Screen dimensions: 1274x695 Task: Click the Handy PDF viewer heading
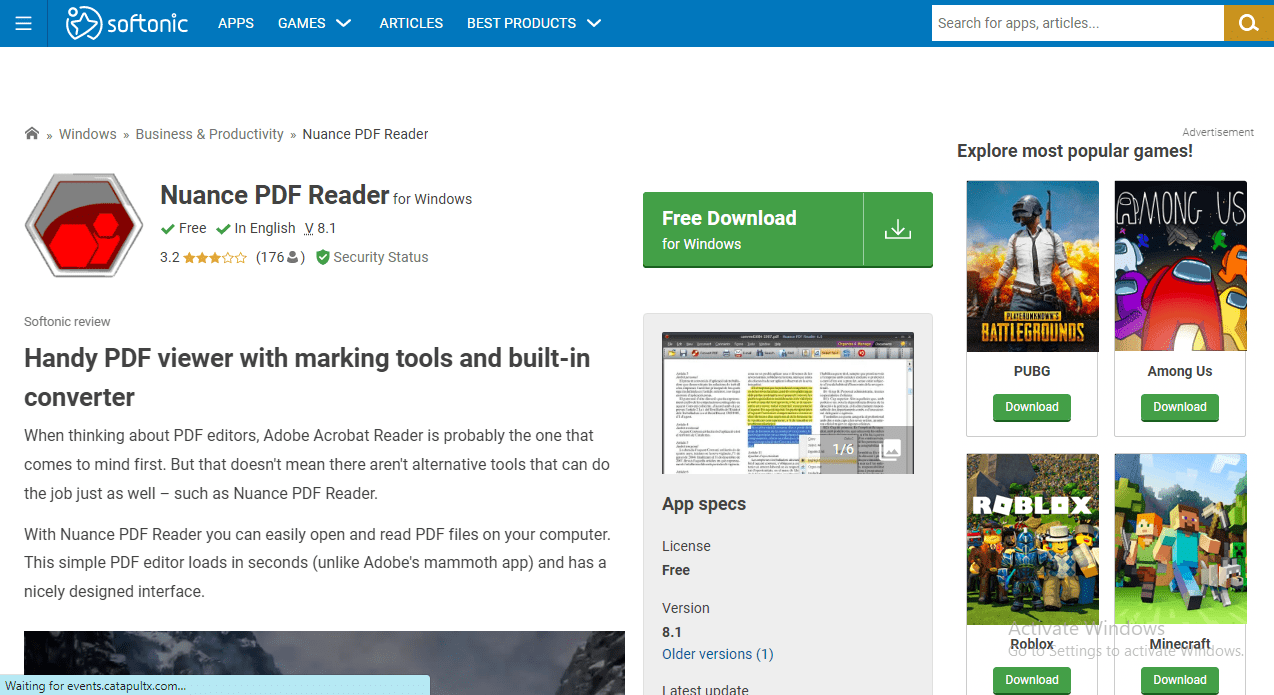click(x=307, y=377)
